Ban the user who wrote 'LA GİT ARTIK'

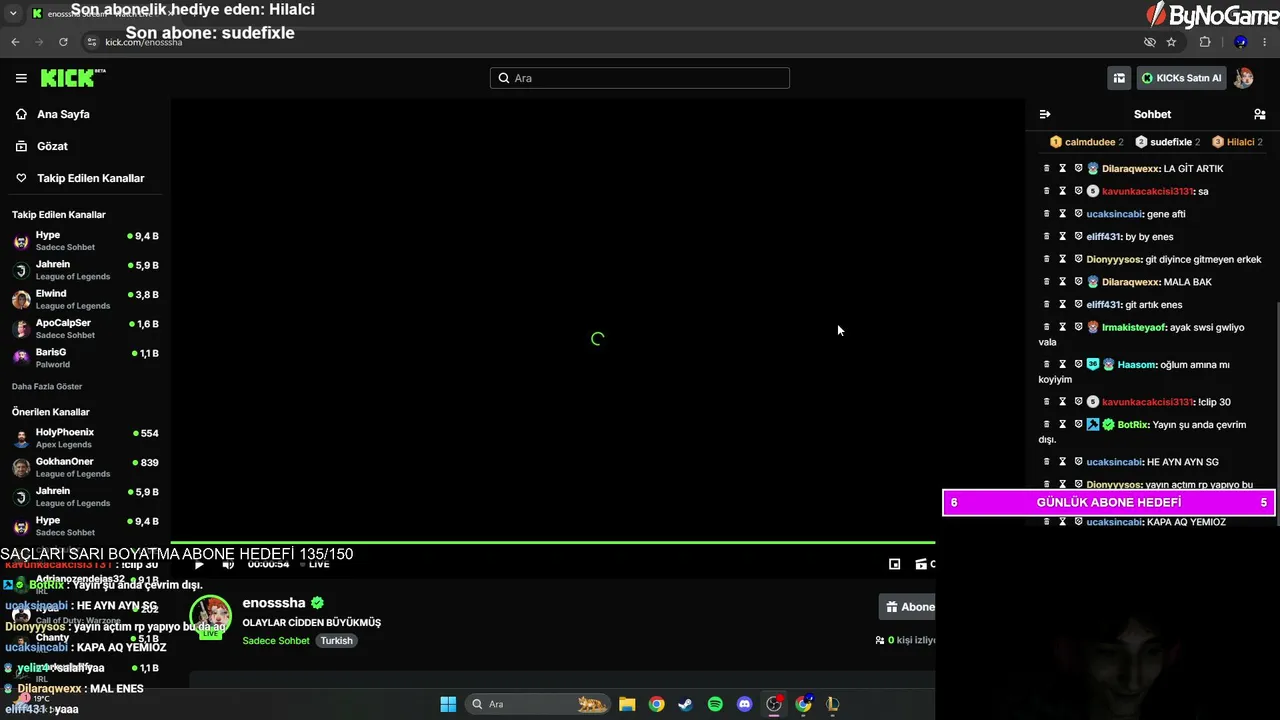coord(1079,168)
